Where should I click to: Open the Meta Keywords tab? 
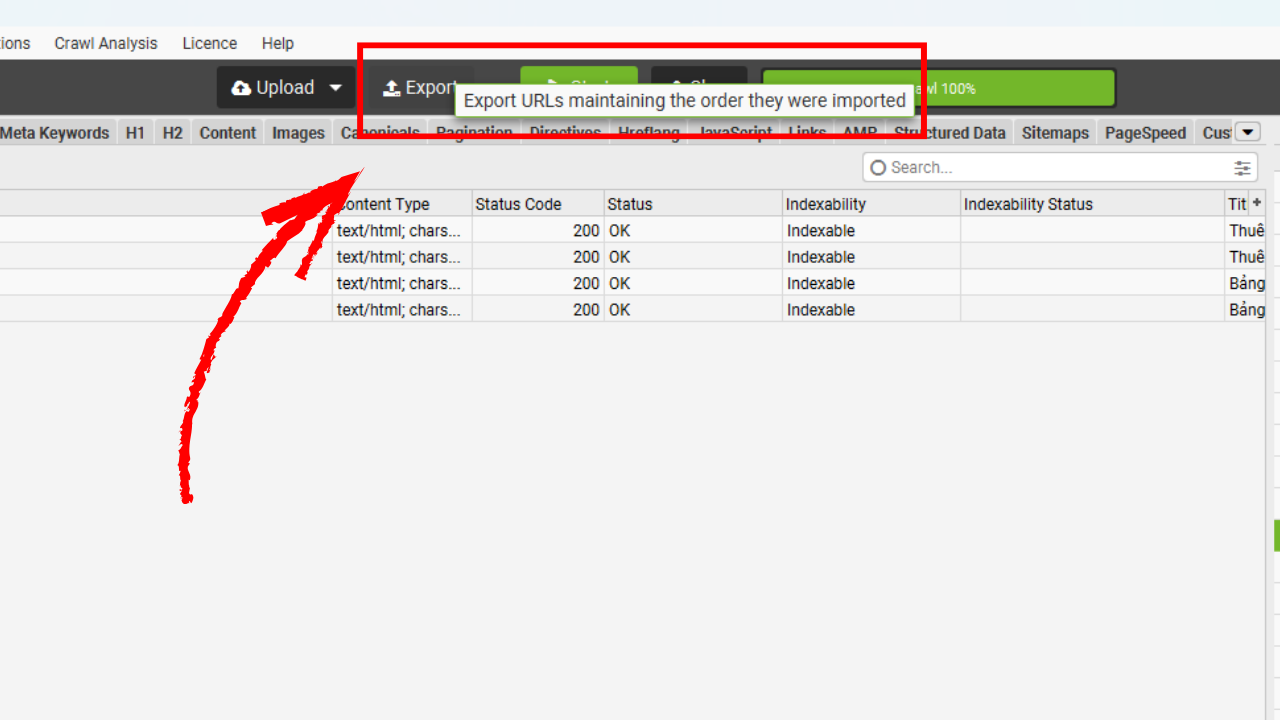point(55,133)
